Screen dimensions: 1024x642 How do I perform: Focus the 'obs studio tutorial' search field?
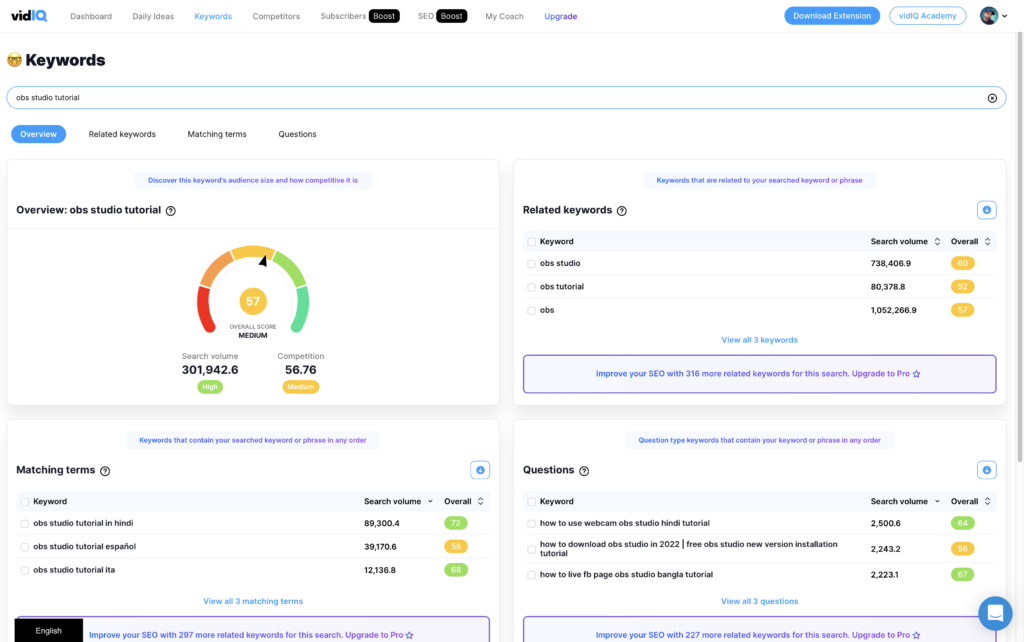click(506, 98)
